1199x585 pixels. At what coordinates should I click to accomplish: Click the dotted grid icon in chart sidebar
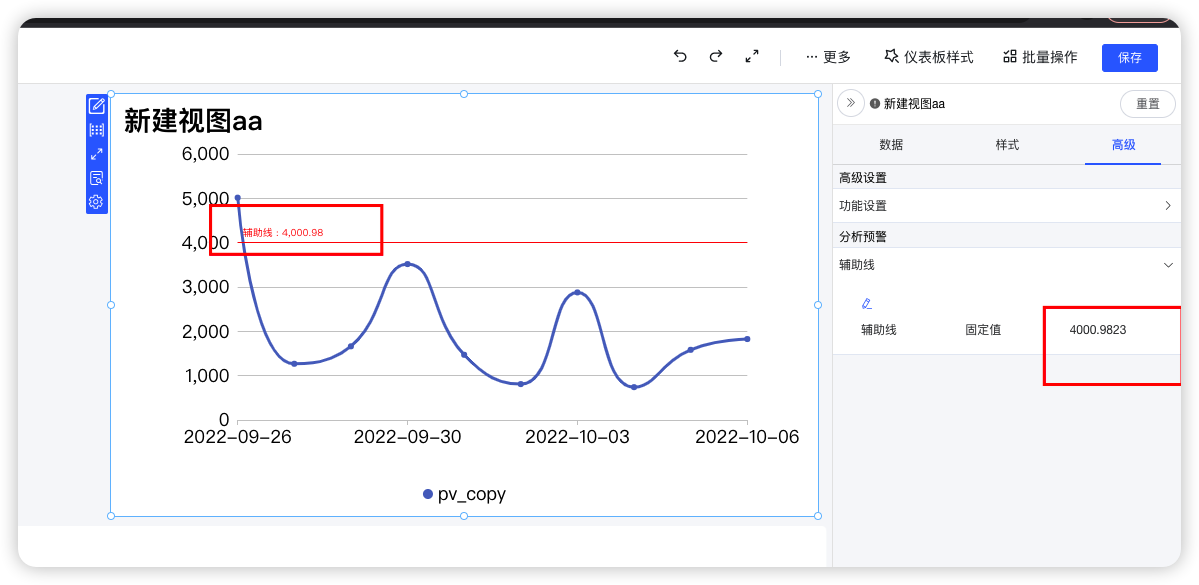tap(96, 130)
